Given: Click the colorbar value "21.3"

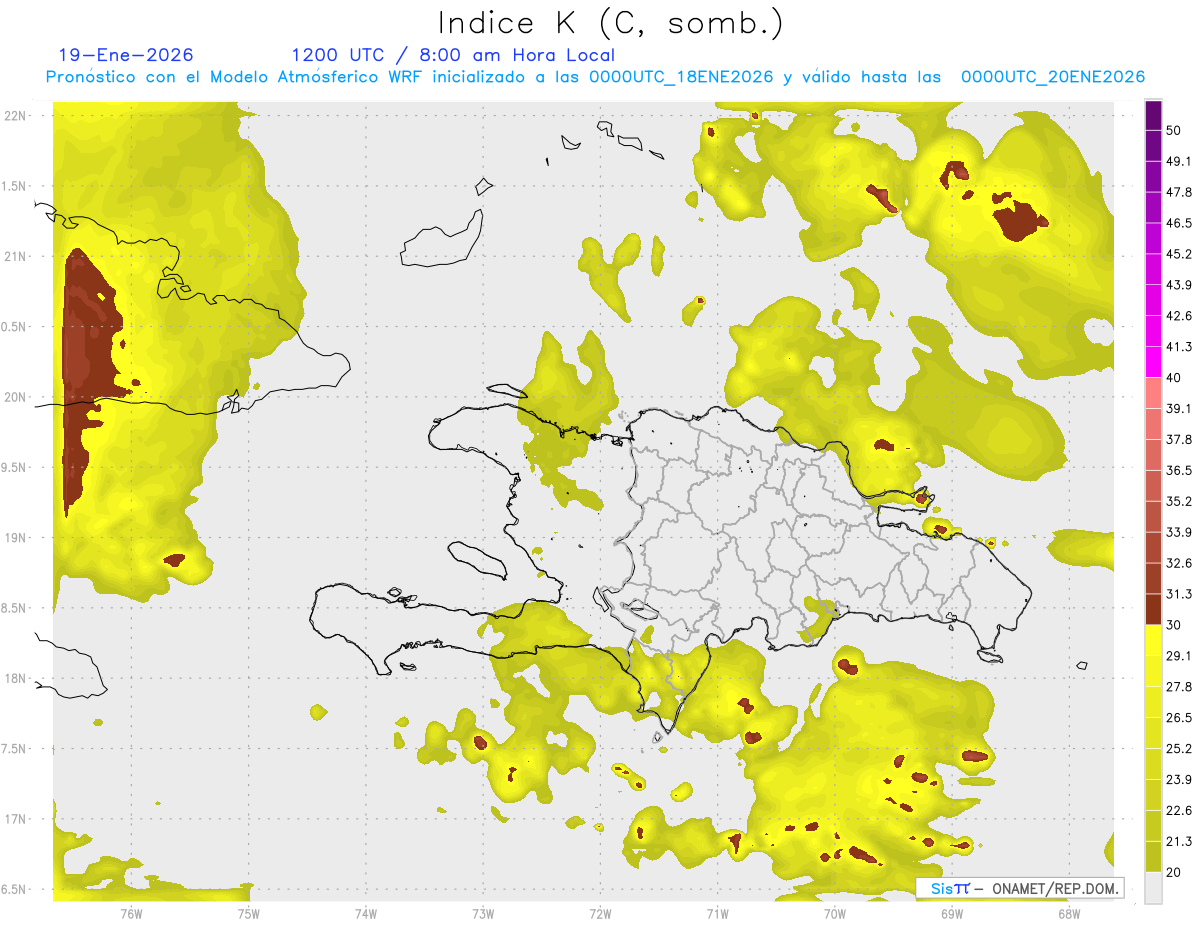Looking at the screenshot, I should pyautogui.click(x=1179, y=841).
